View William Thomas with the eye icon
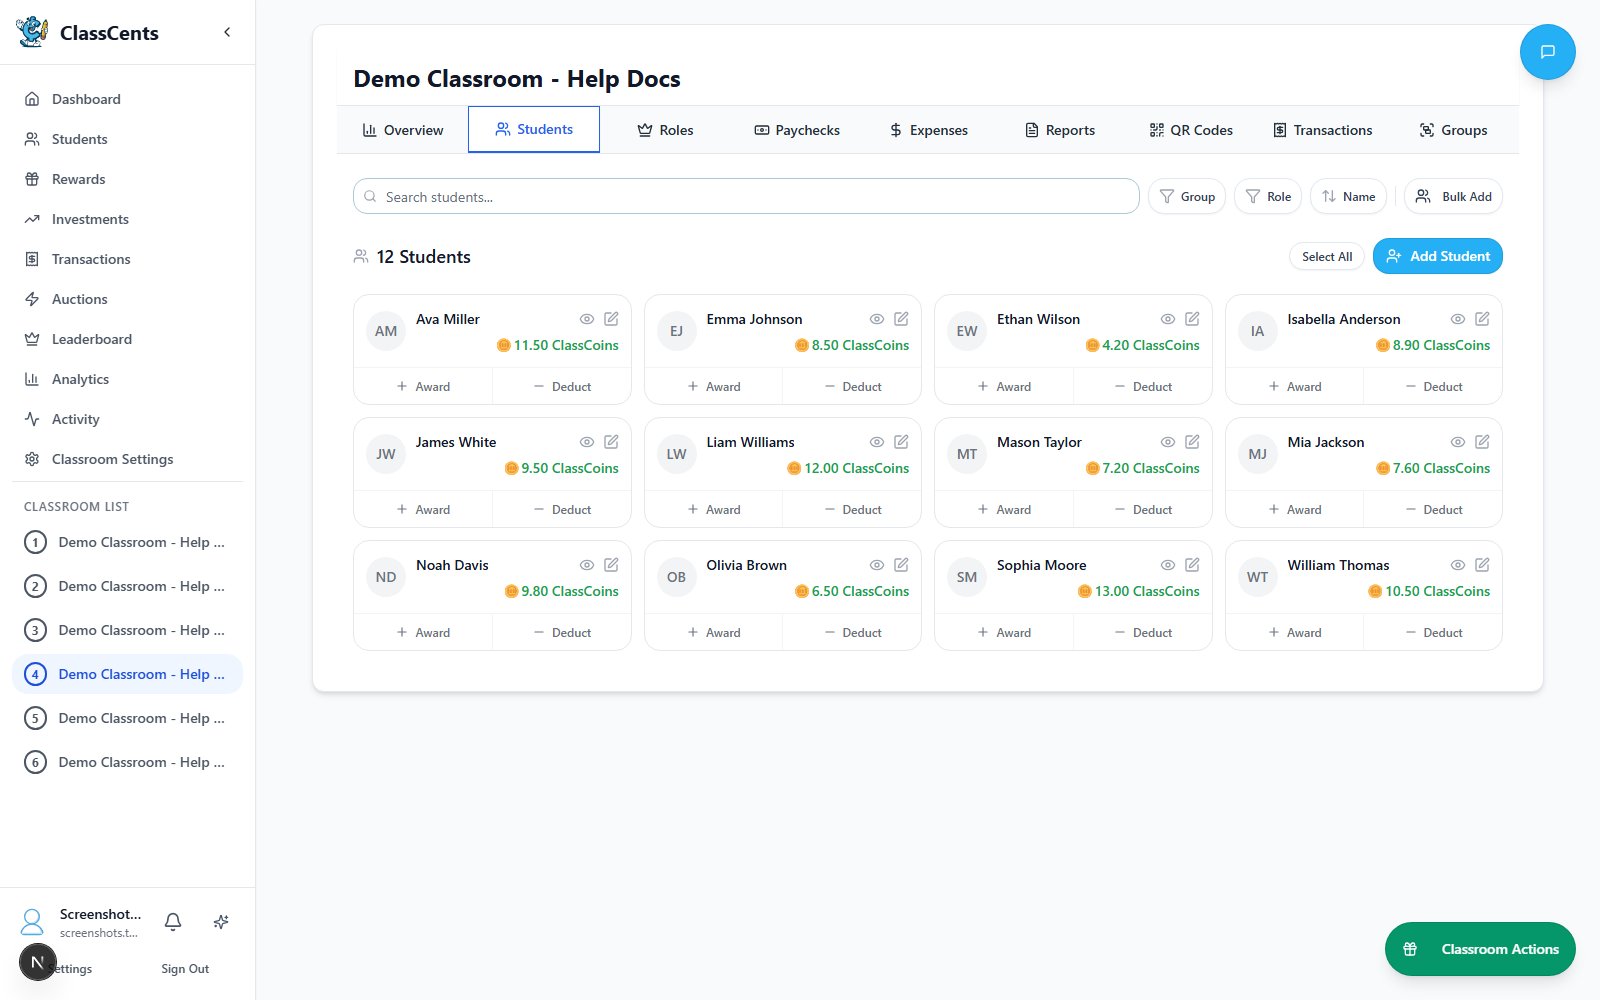This screenshot has width=1600, height=1000. [1458, 565]
